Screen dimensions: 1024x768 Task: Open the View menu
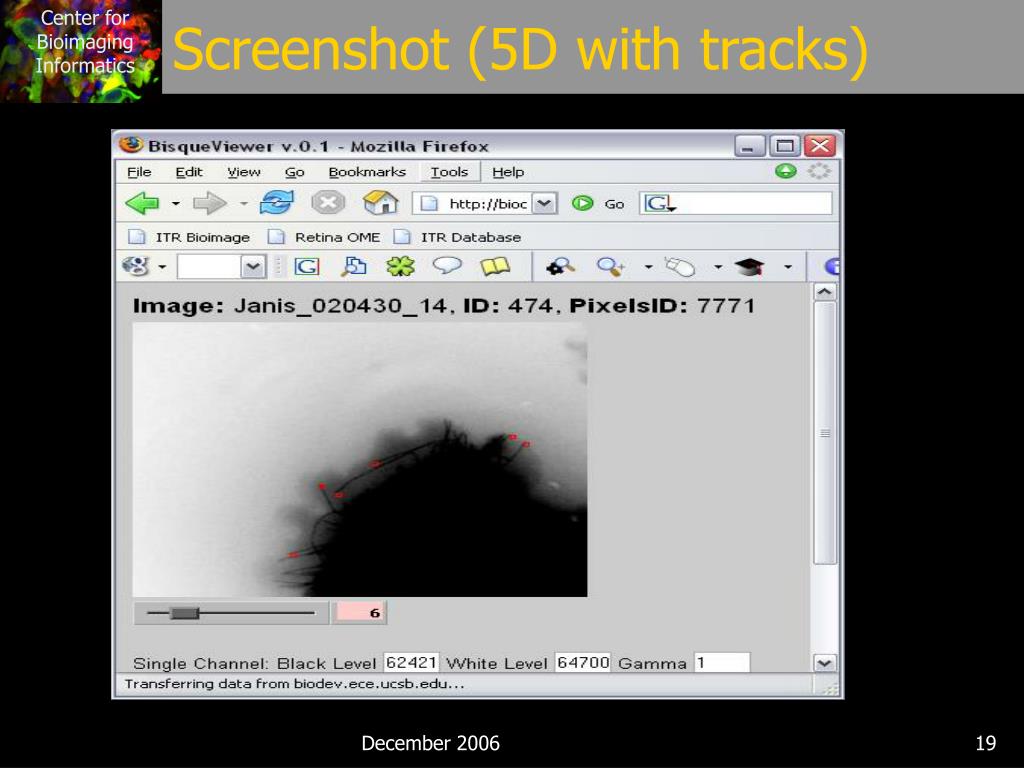click(244, 172)
